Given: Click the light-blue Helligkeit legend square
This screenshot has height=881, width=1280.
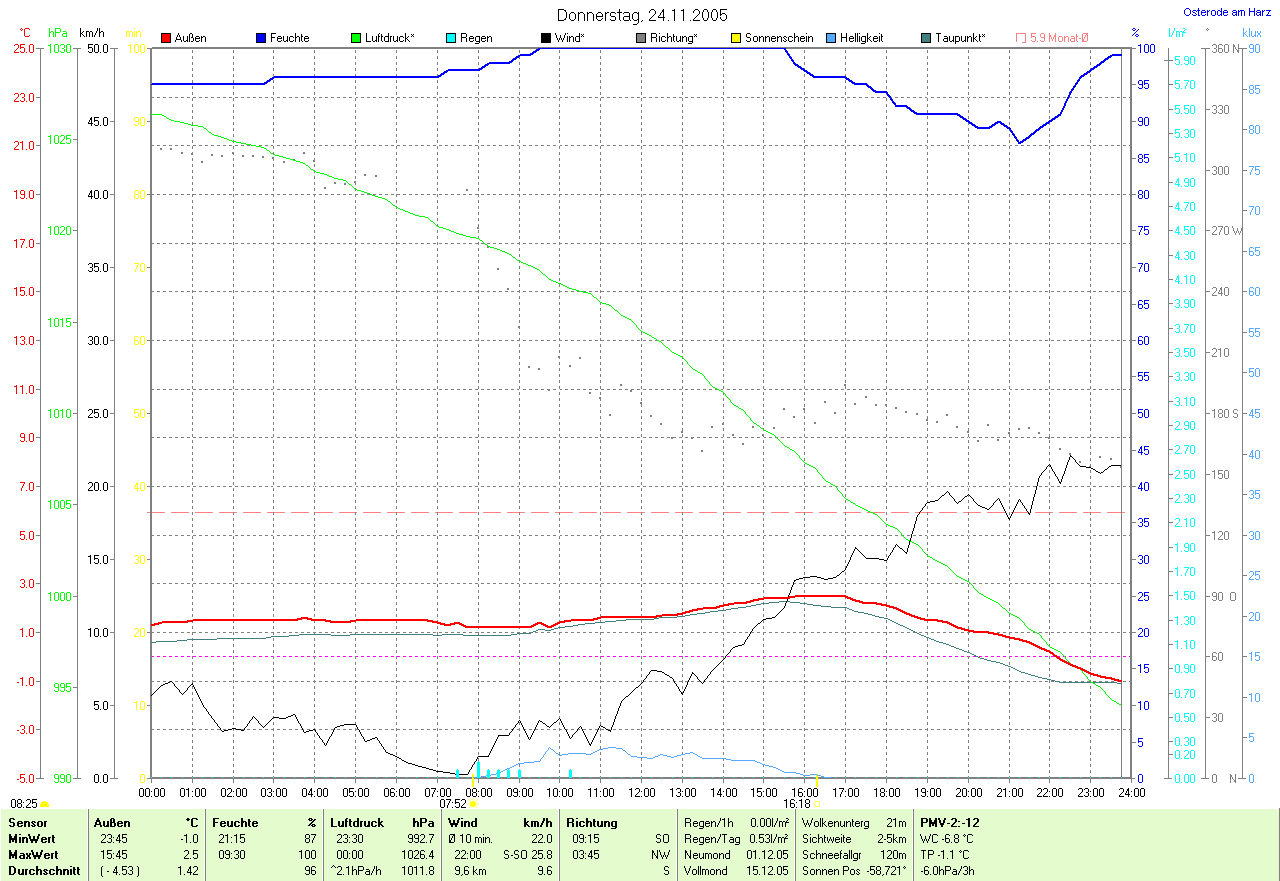Looking at the screenshot, I should click(830, 38).
